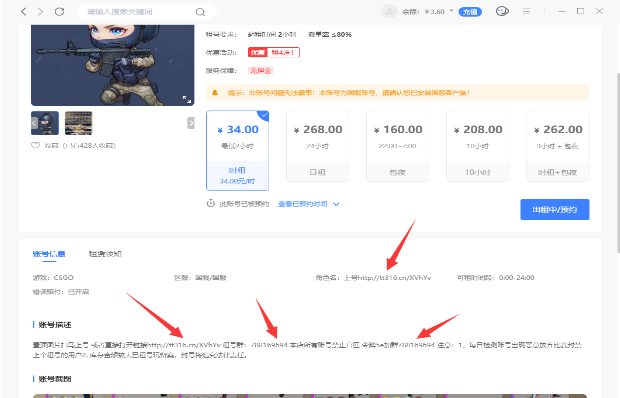Screen dimensions: 620x398
Task: Select the ¥34.00 hourly rental option
Action: pos(237,151)
